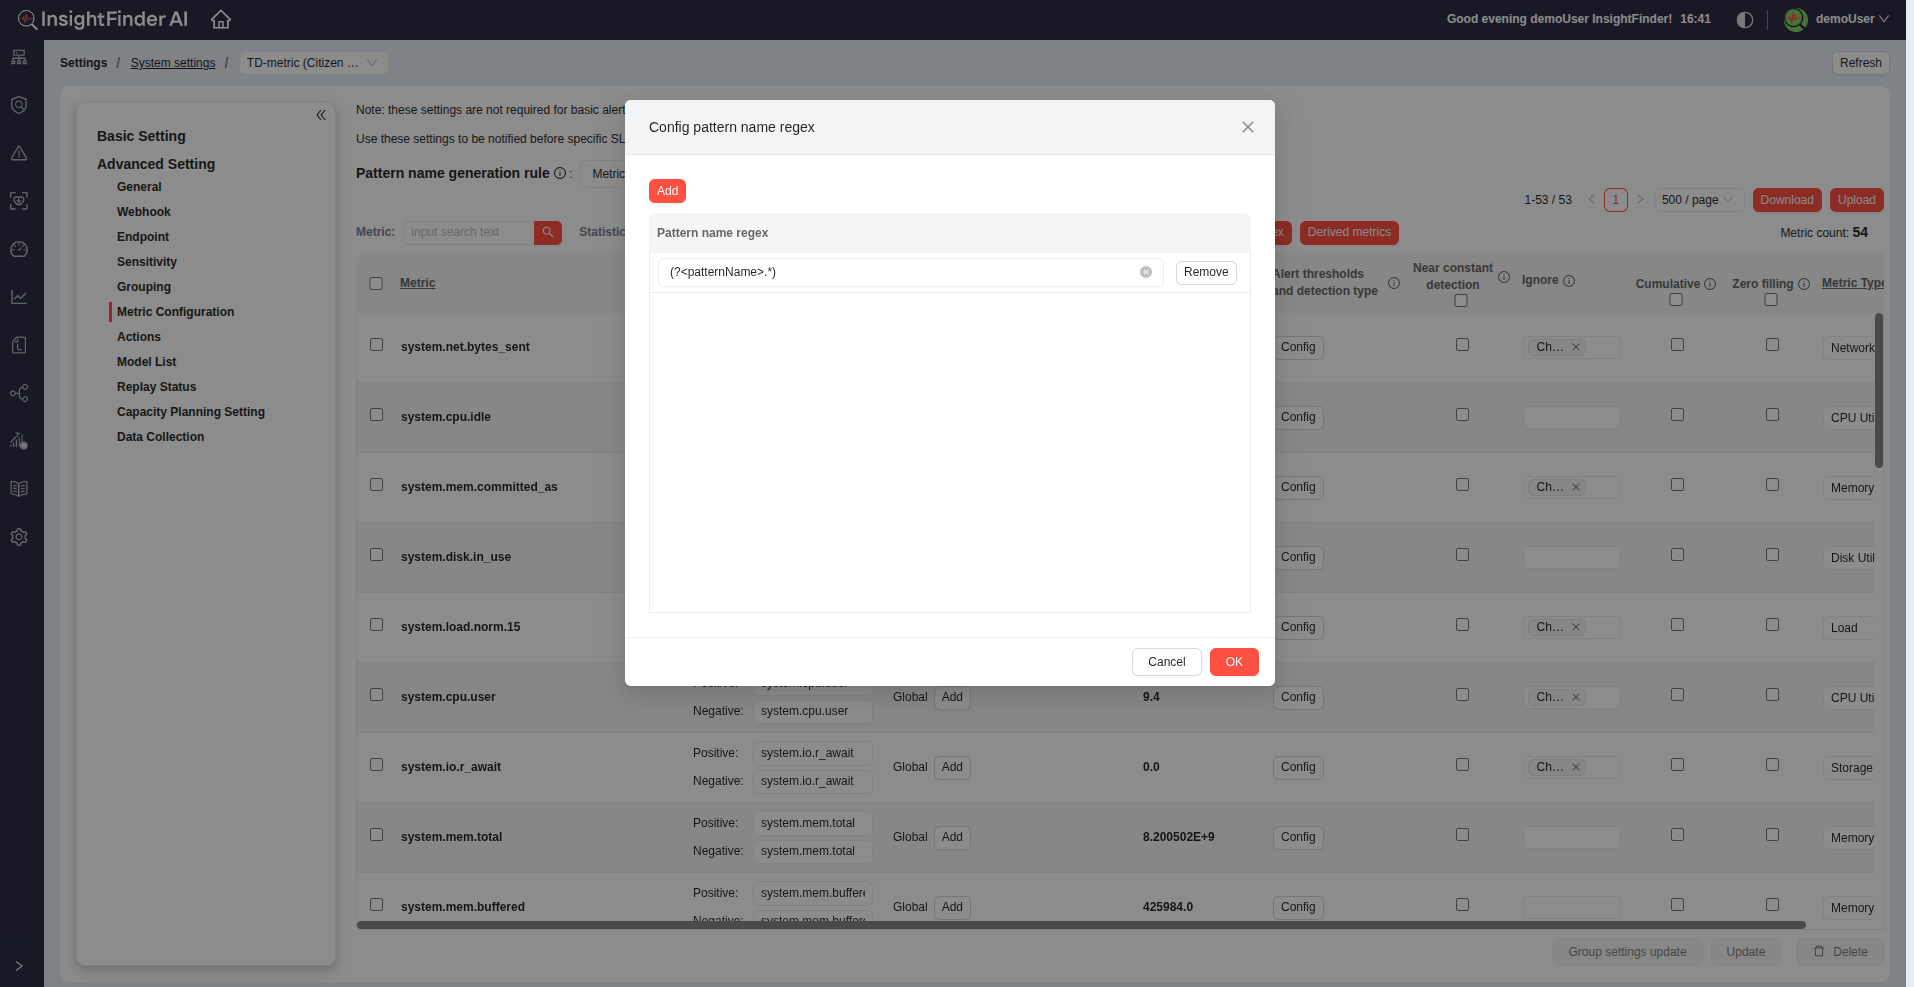Open the Webhook settings section
1914x987 pixels.
pos(144,212)
